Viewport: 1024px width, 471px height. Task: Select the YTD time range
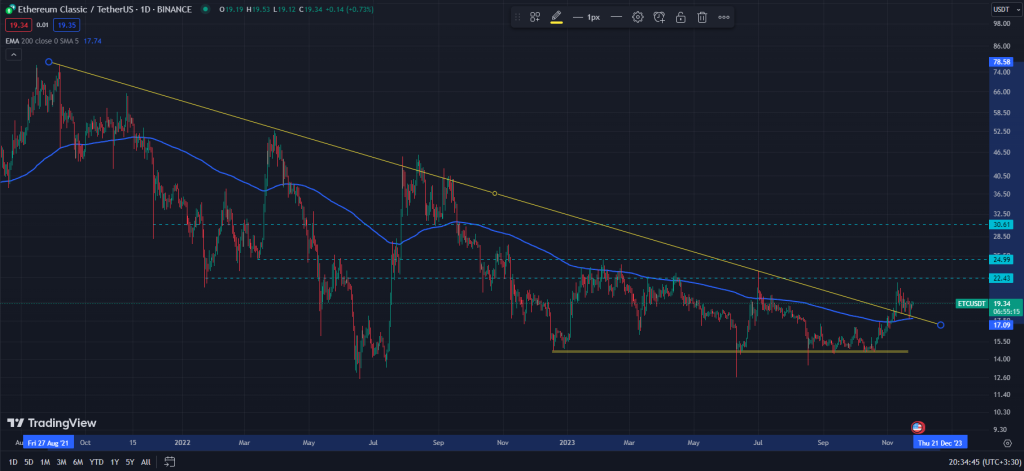pos(96,462)
